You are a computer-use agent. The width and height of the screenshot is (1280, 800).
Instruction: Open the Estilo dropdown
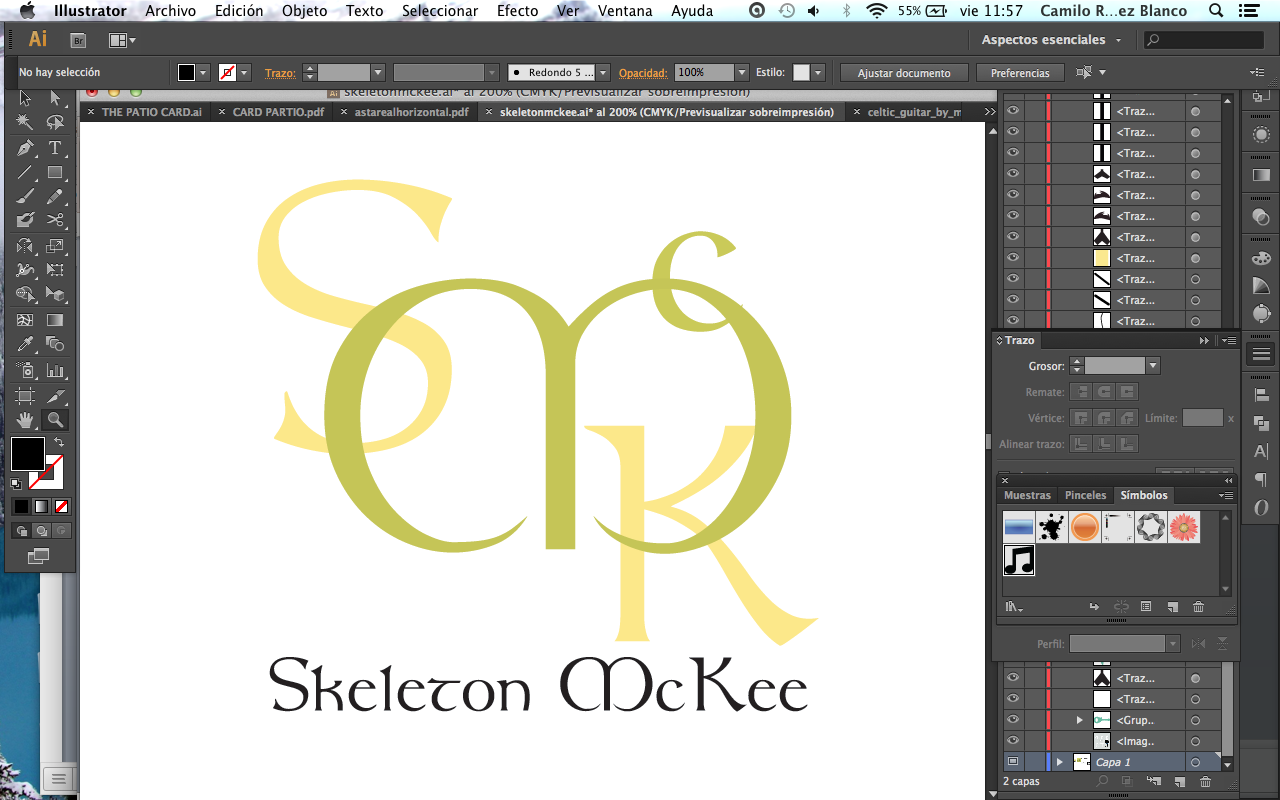(x=817, y=72)
